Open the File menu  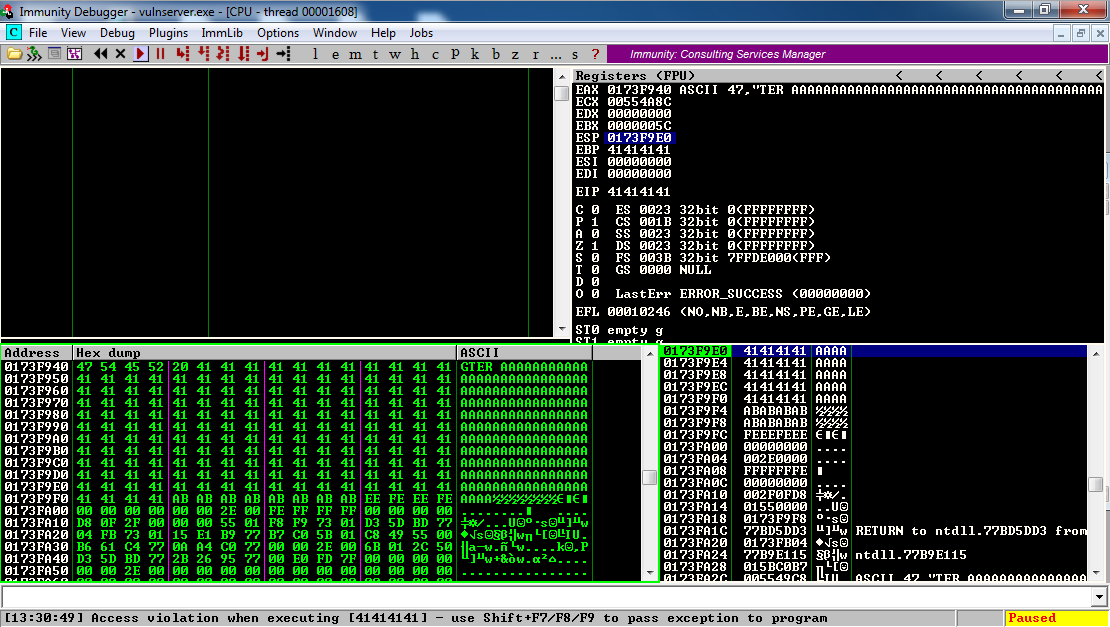38,33
